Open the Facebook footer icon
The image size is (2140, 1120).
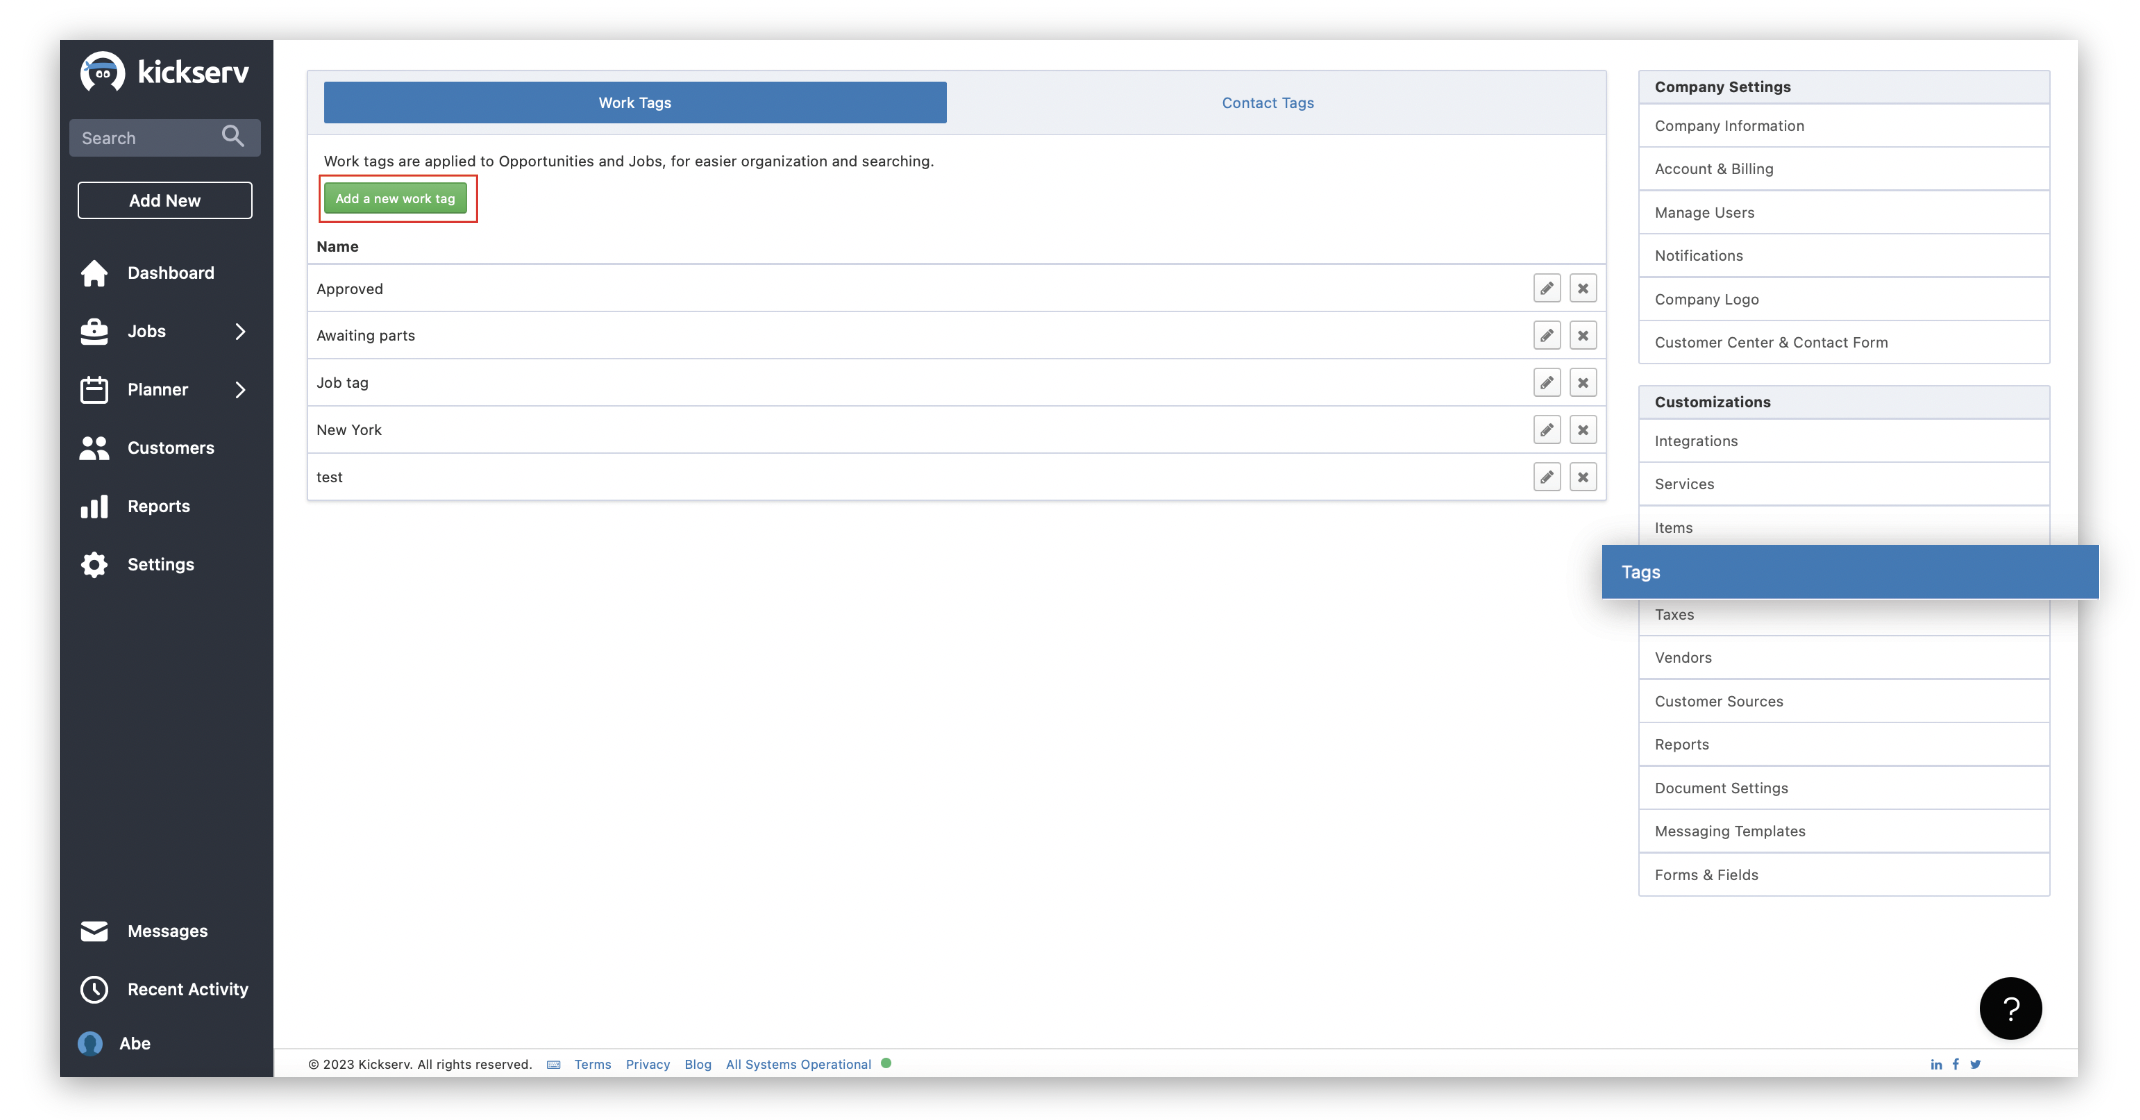click(1955, 1064)
